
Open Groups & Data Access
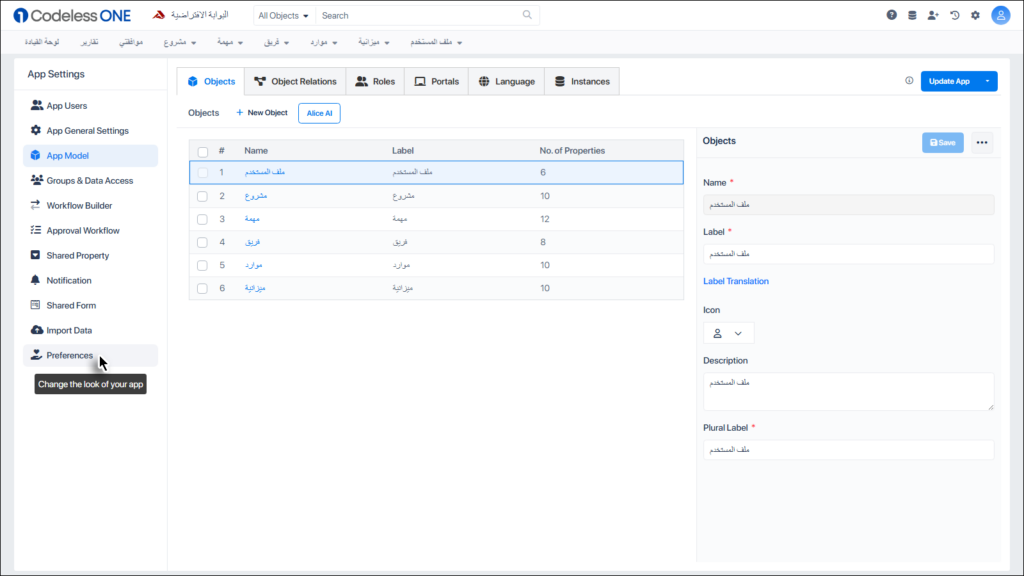point(91,180)
